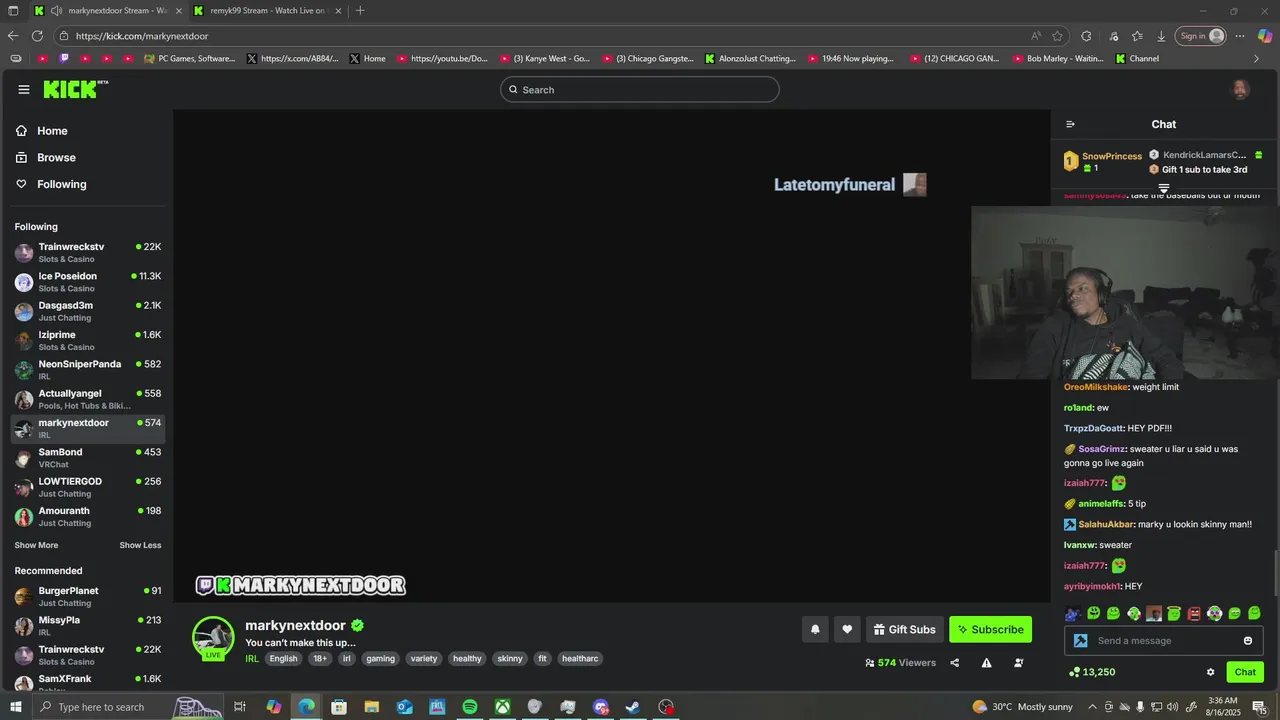Click the KICK logo
1280x720 pixels.
75,89
